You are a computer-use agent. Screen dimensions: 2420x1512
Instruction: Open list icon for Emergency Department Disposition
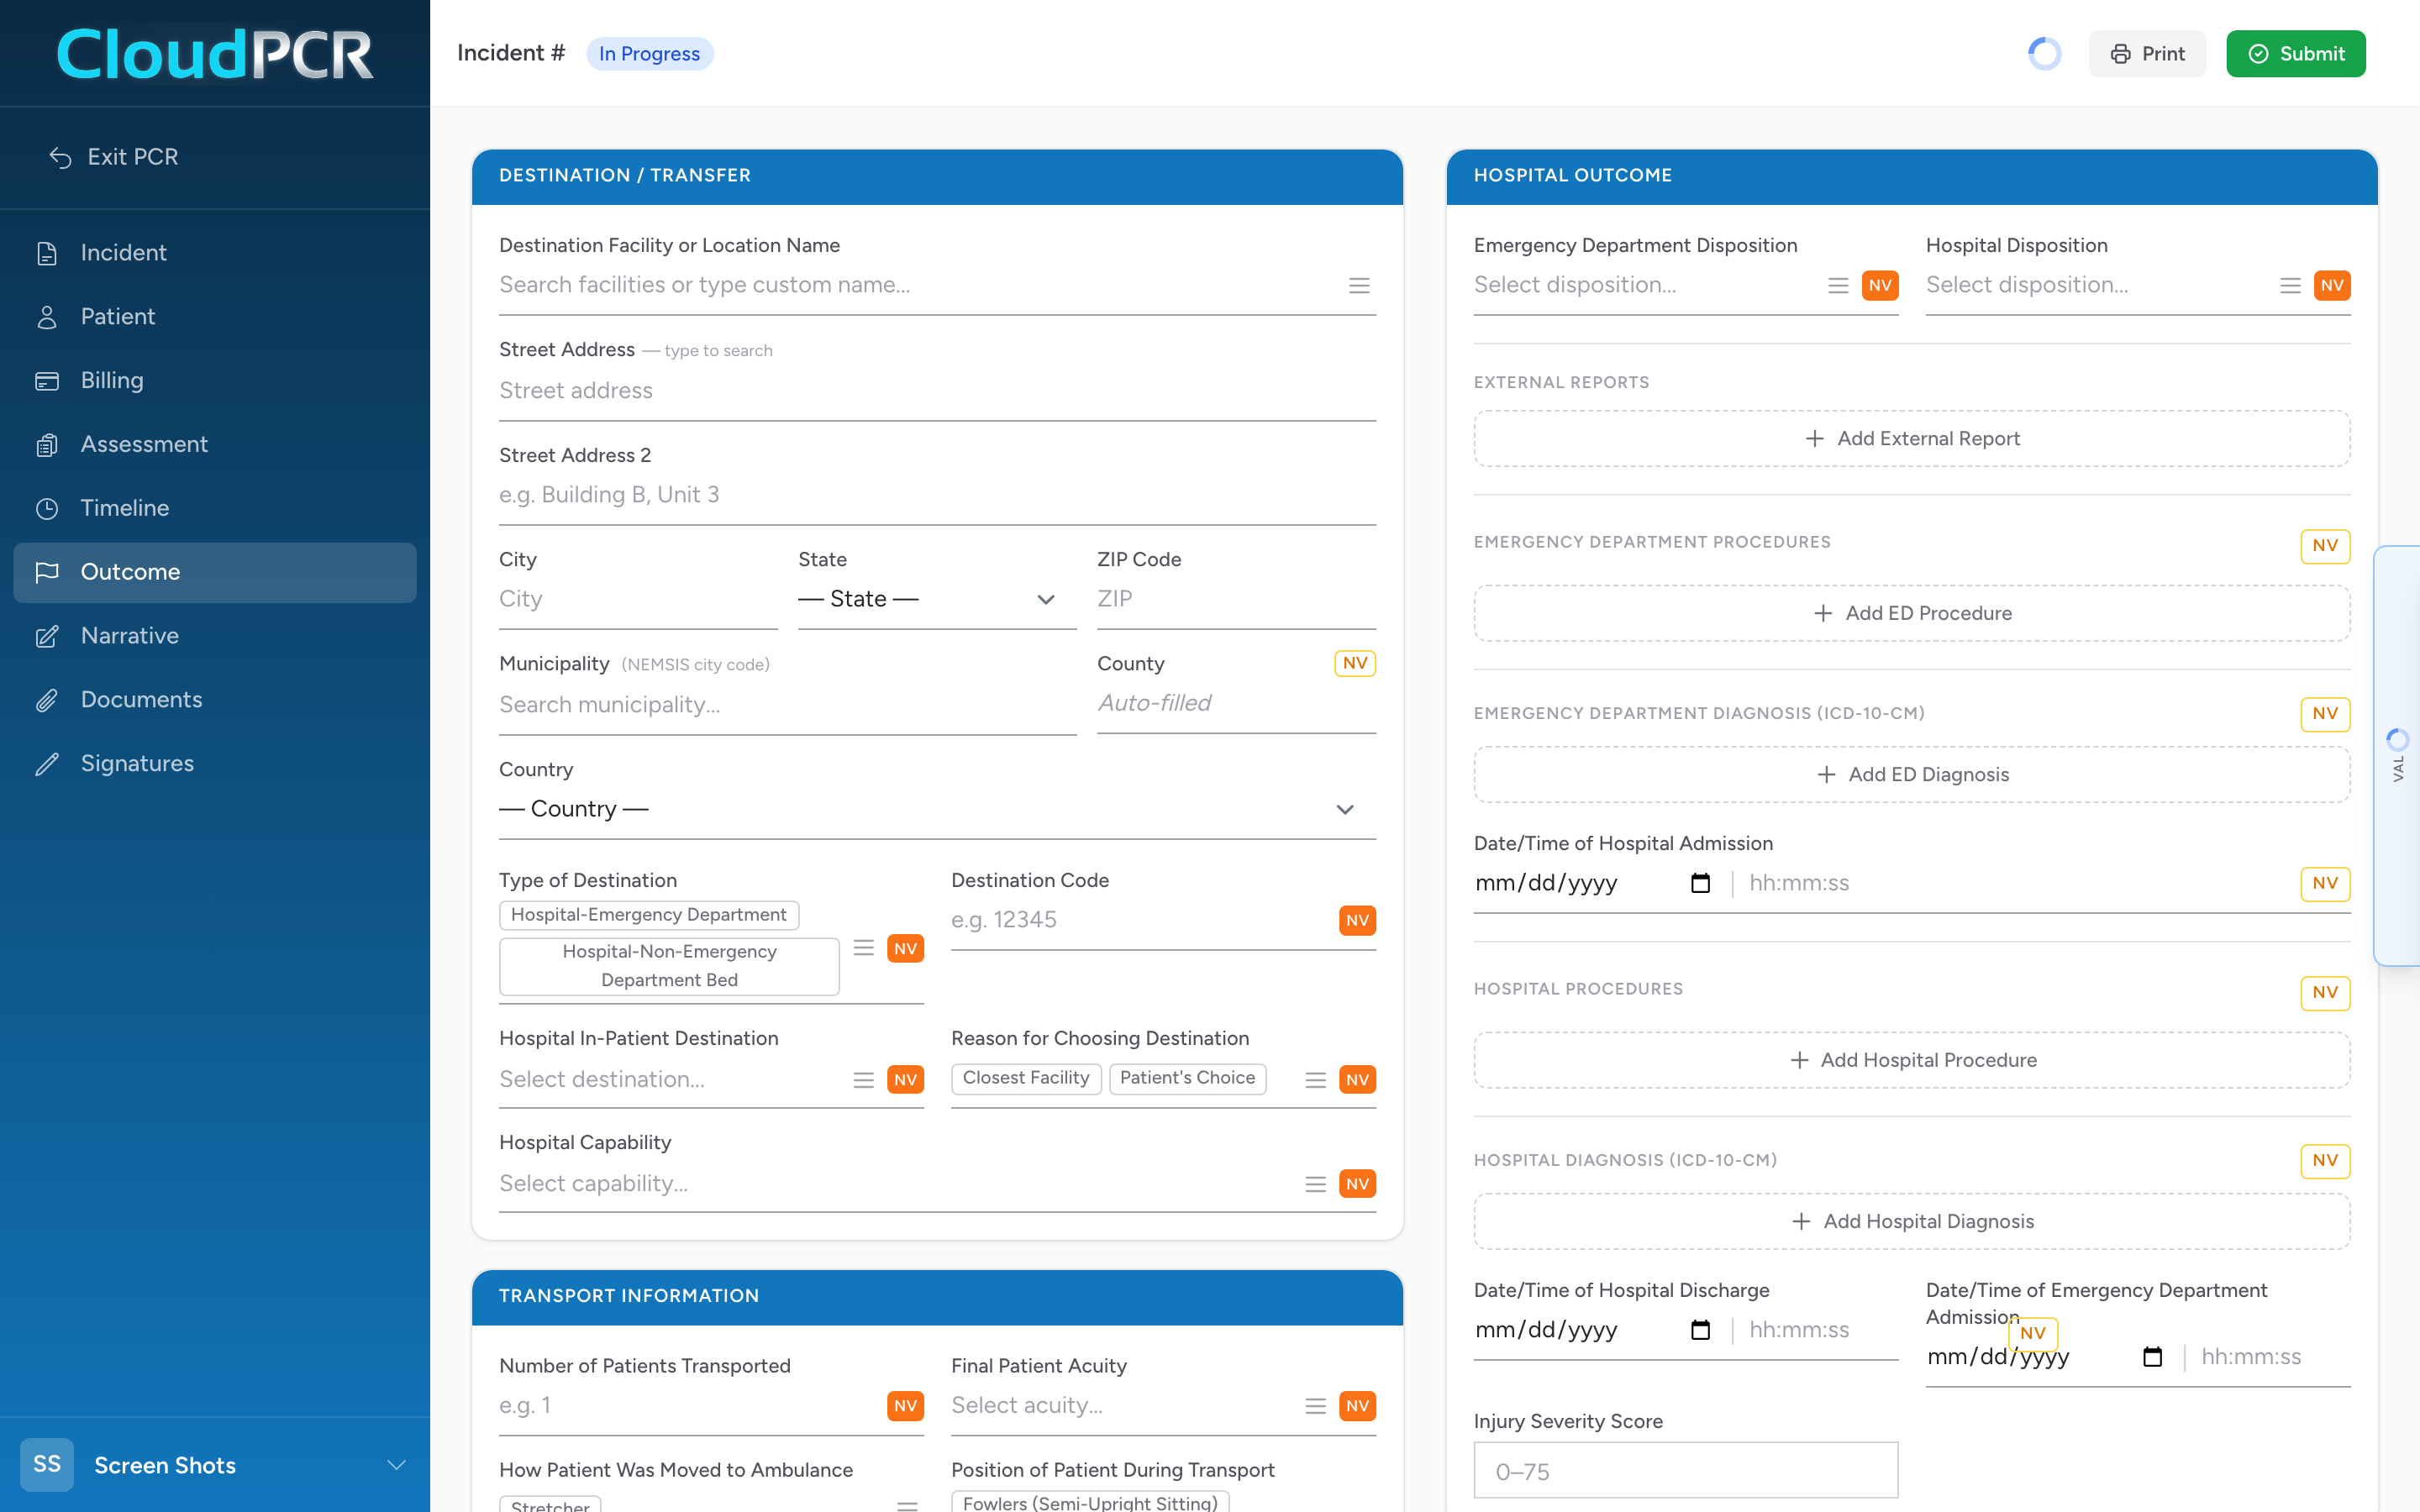(1838, 286)
